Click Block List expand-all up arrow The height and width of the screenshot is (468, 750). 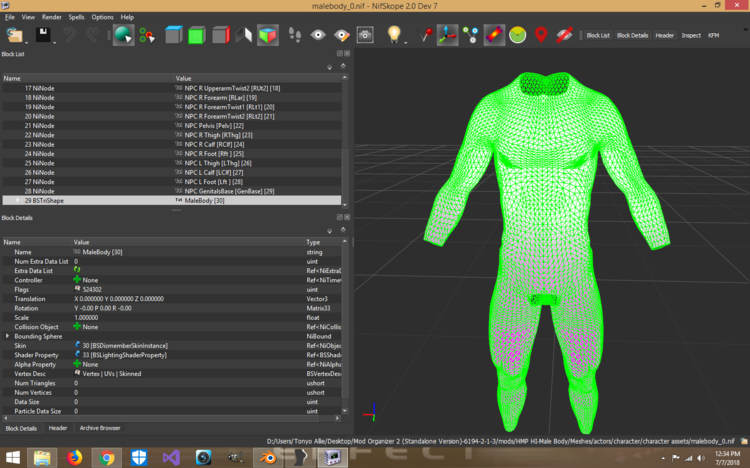point(343,66)
